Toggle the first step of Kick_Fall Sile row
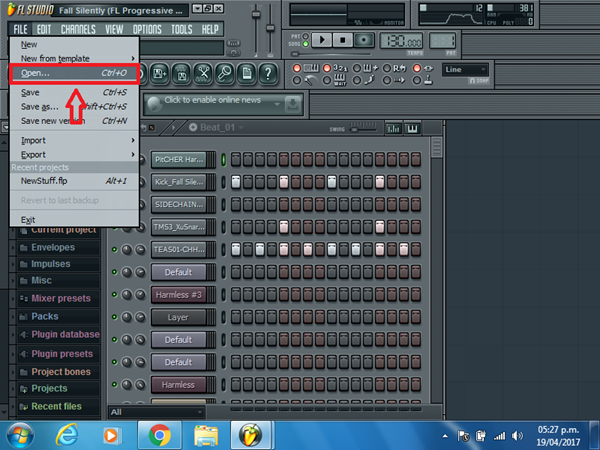Viewport: 600px width, 450px height. [x=236, y=182]
